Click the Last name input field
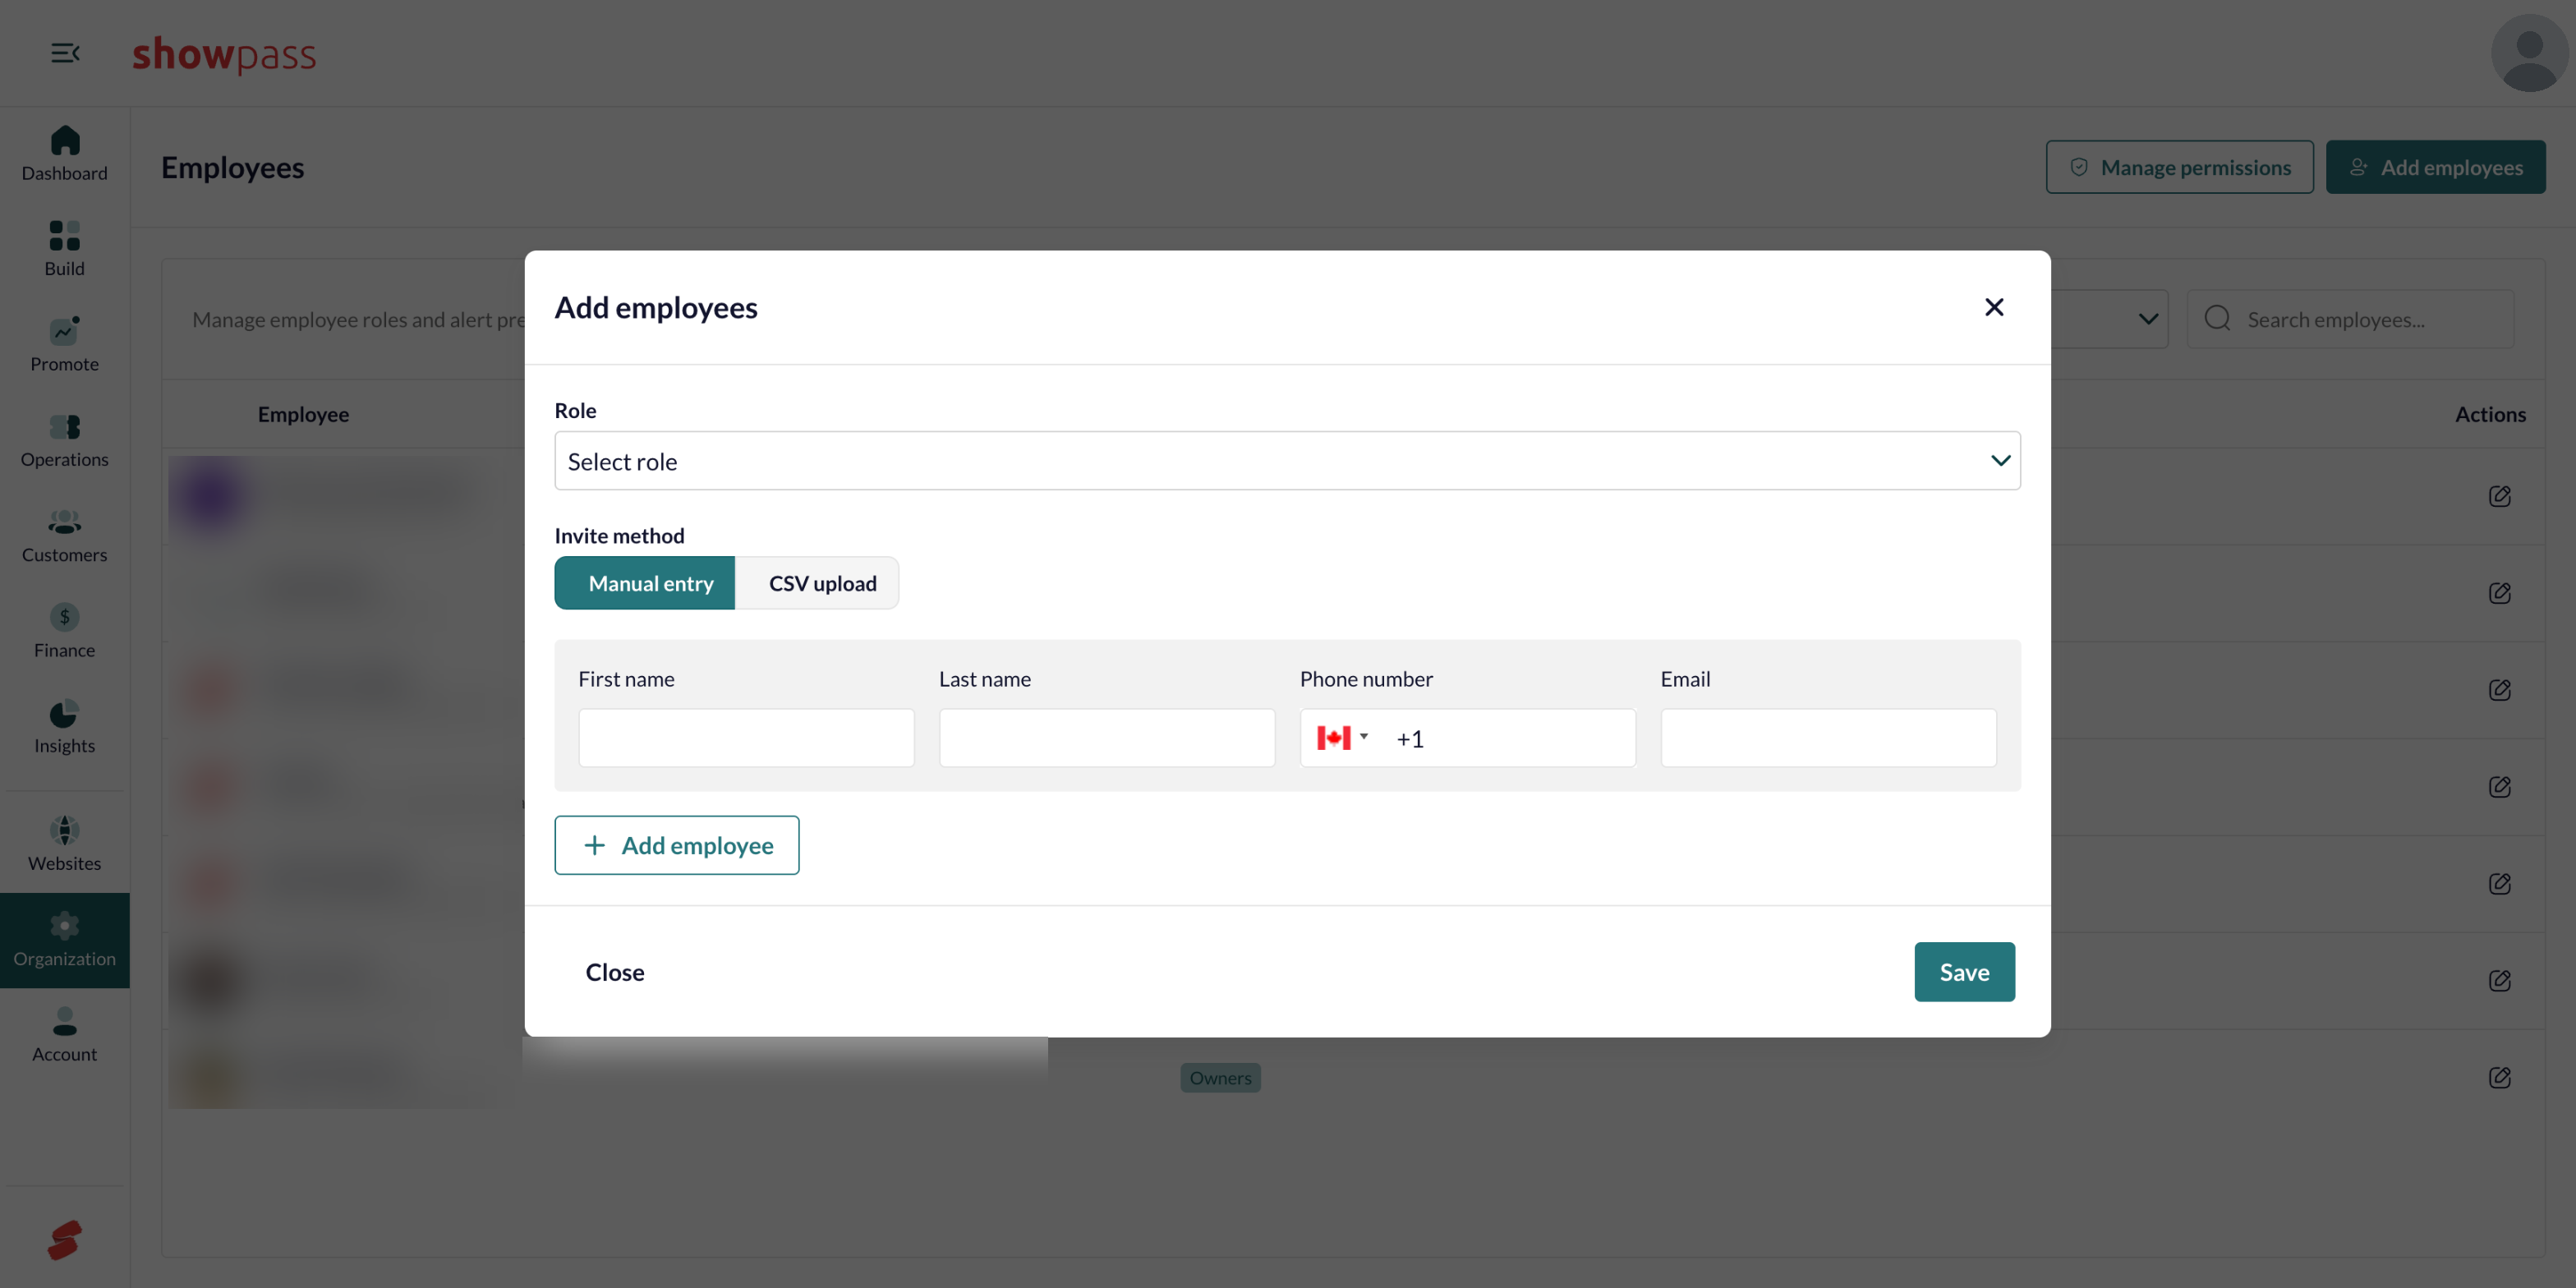Image resolution: width=2576 pixels, height=1288 pixels. [1107, 738]
